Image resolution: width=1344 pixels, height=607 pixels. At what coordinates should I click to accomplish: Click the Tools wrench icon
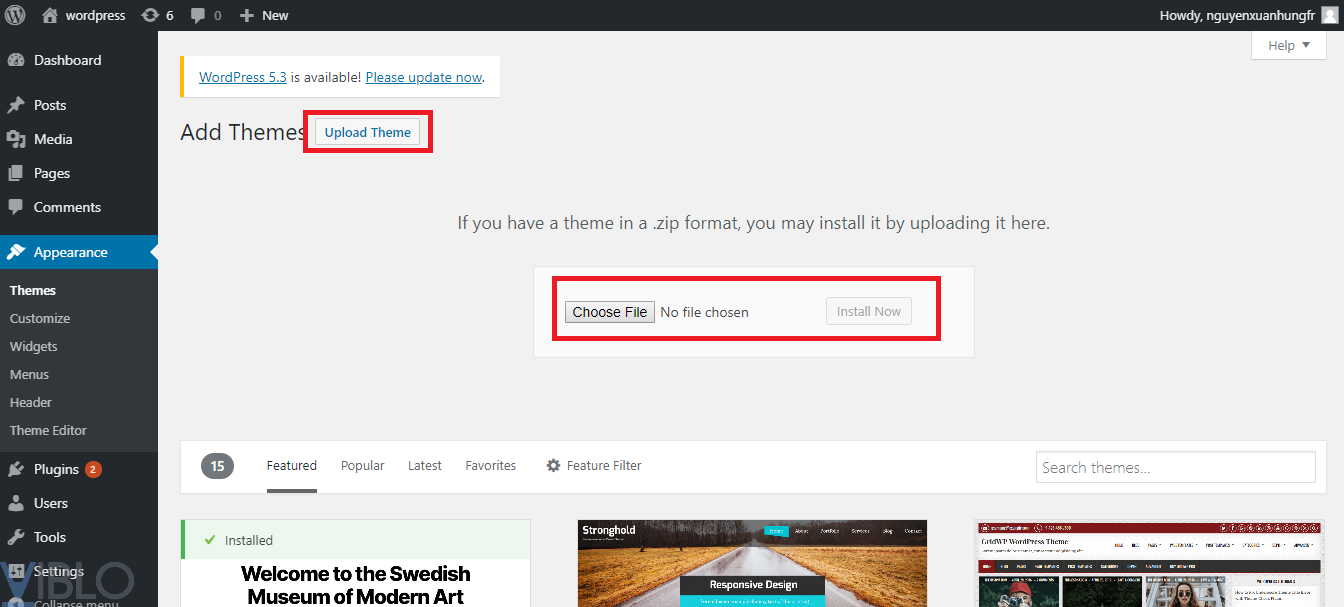click(16, 537)
